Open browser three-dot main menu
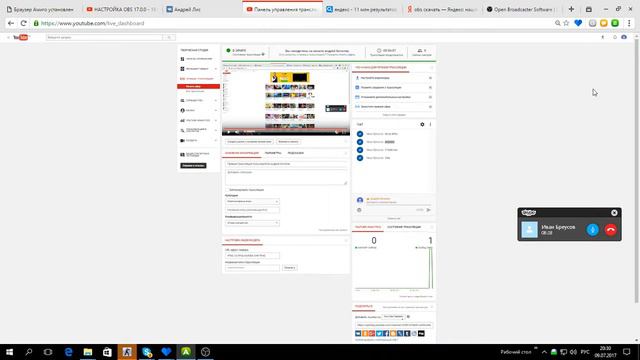Screen dimensions: 640x360 click(629, 23)
